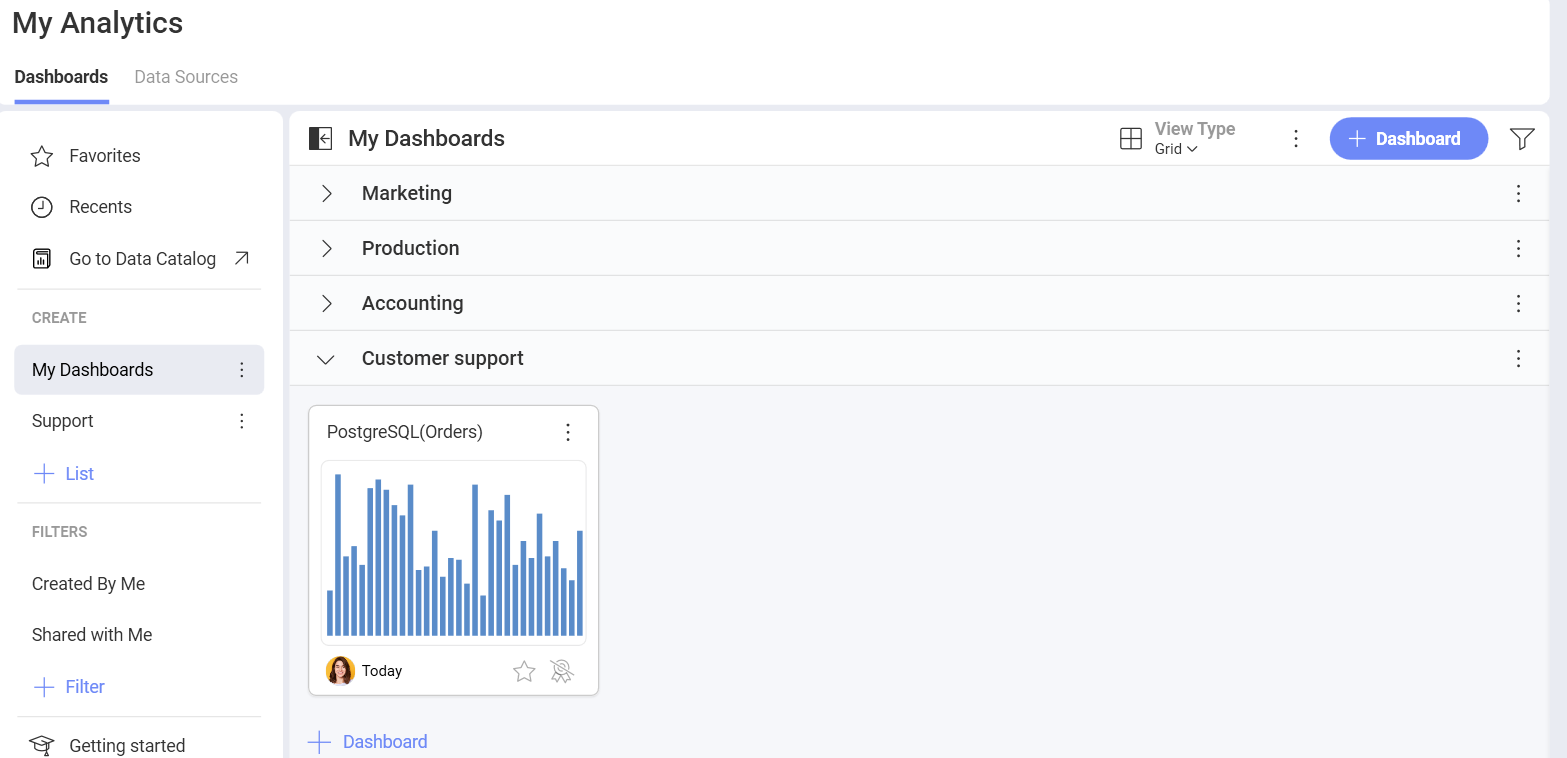
Task: Click the blue + Dashboard button
Action: (x=1408, y=139)
